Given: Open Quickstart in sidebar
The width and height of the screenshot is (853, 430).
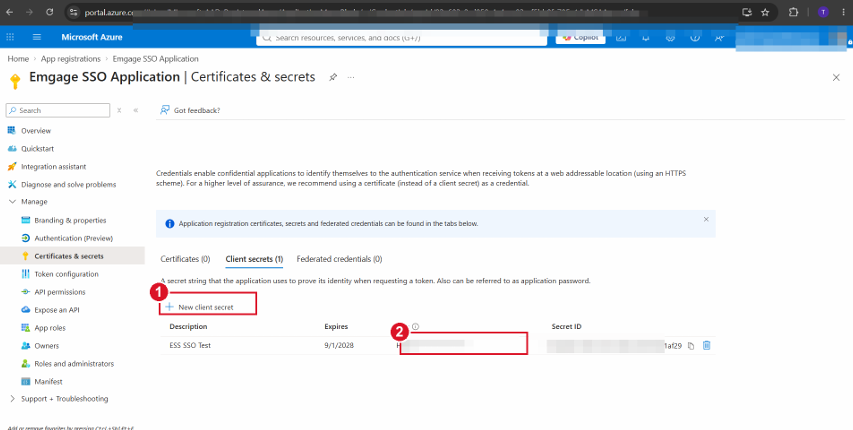Looking at the screenshot, I should [38, 149].
